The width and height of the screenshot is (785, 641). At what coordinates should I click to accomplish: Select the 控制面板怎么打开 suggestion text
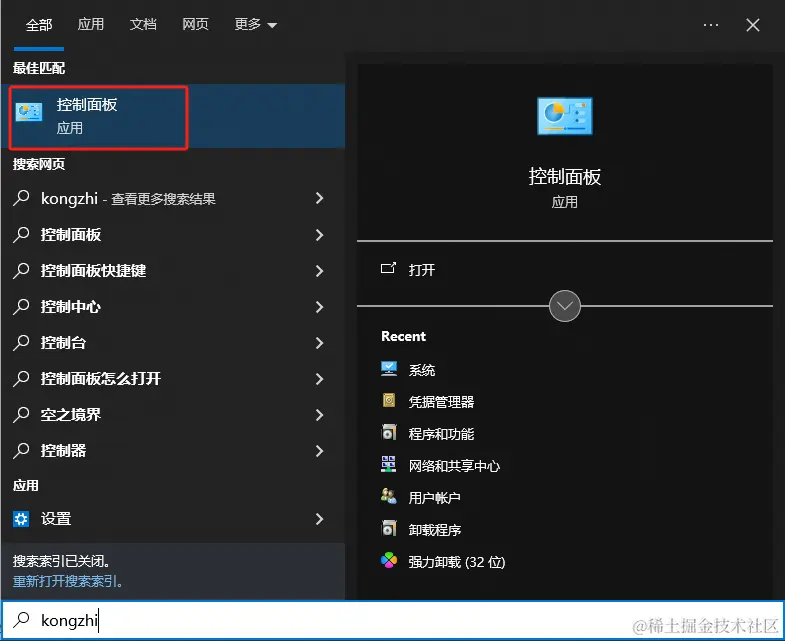point(101,379)
